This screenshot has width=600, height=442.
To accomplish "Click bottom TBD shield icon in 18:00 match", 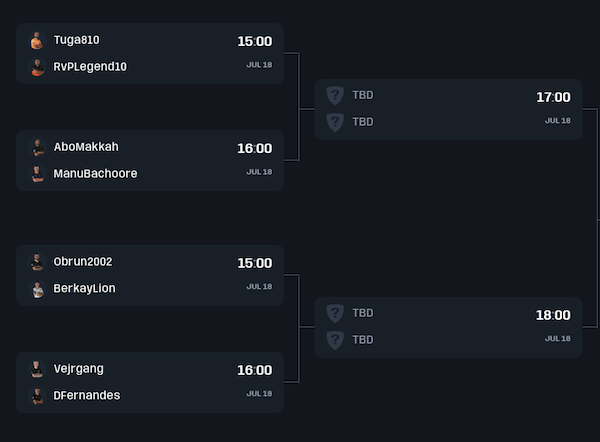I will [x=335, y=340].
